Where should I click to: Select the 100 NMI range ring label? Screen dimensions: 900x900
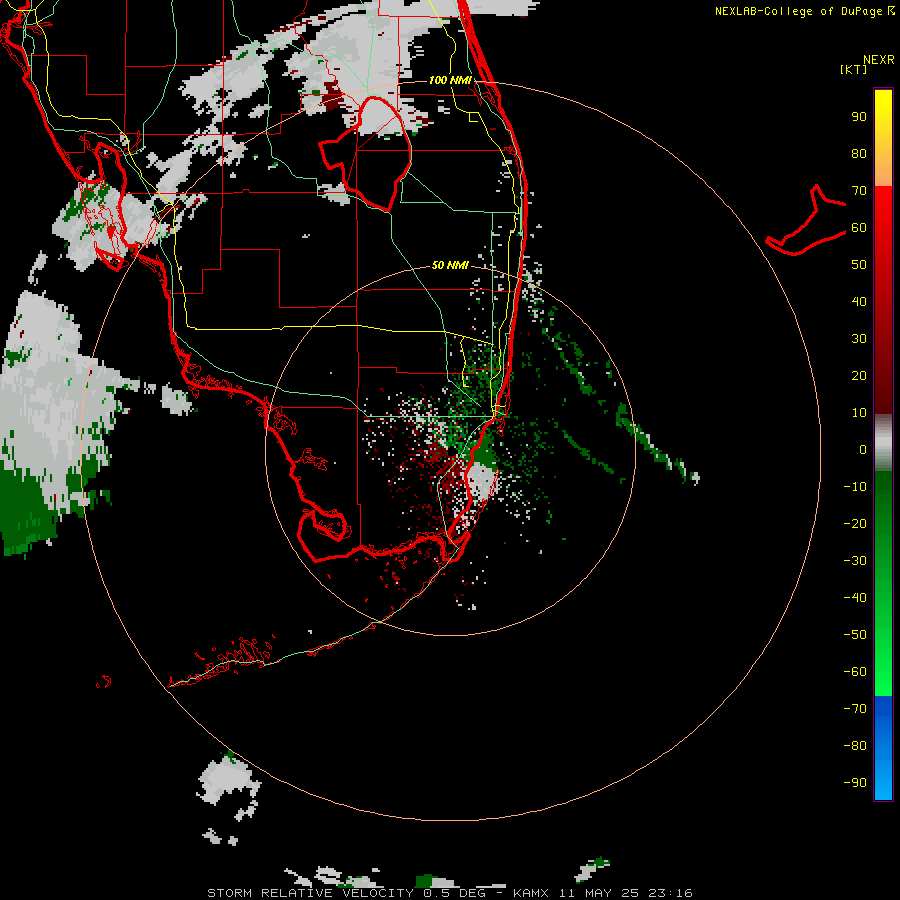tap(450, 80)
